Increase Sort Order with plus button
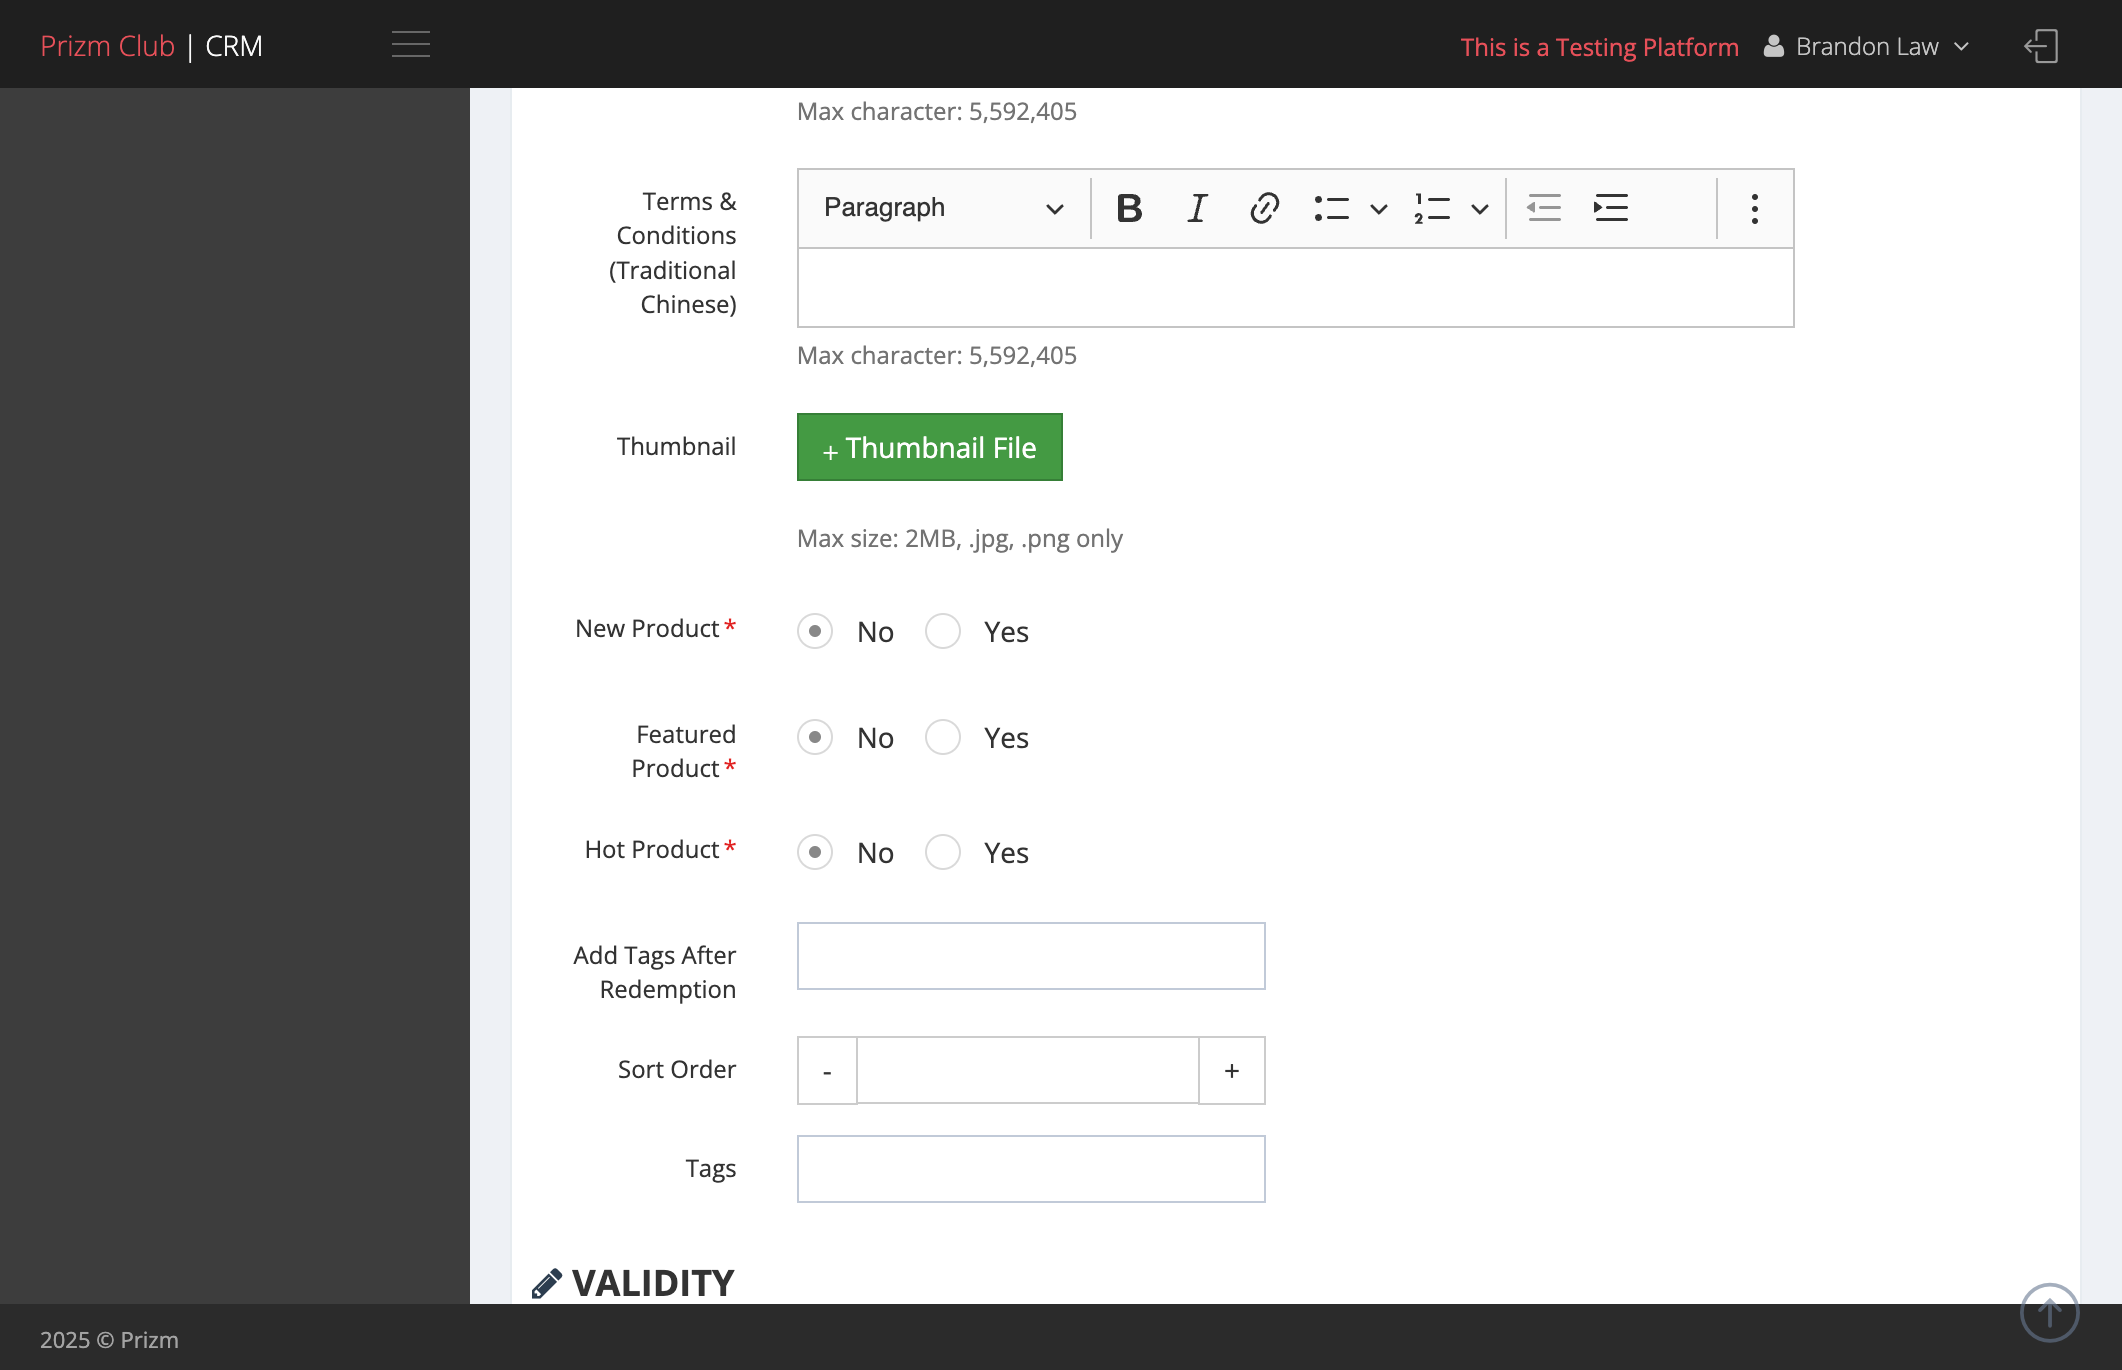 (1232, 1071)
